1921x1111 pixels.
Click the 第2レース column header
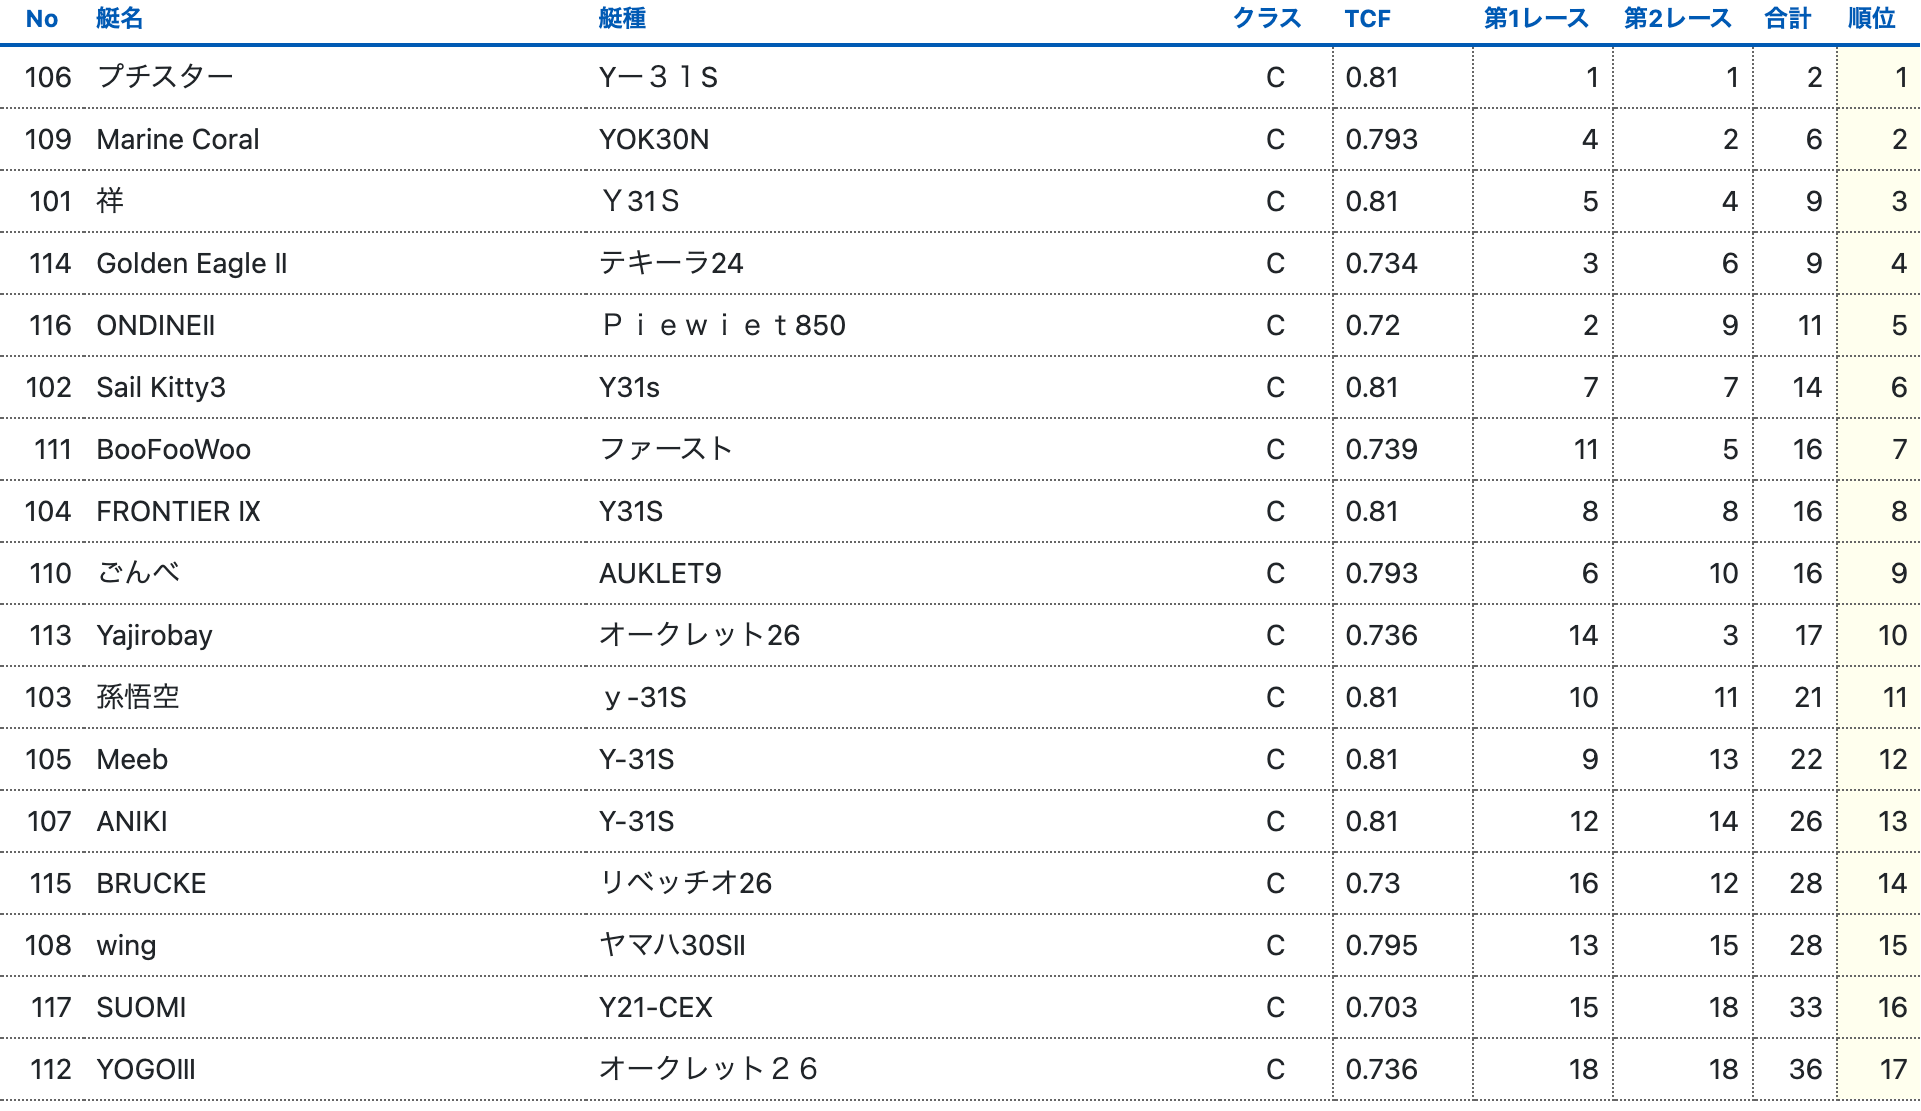coord(1676,19)
